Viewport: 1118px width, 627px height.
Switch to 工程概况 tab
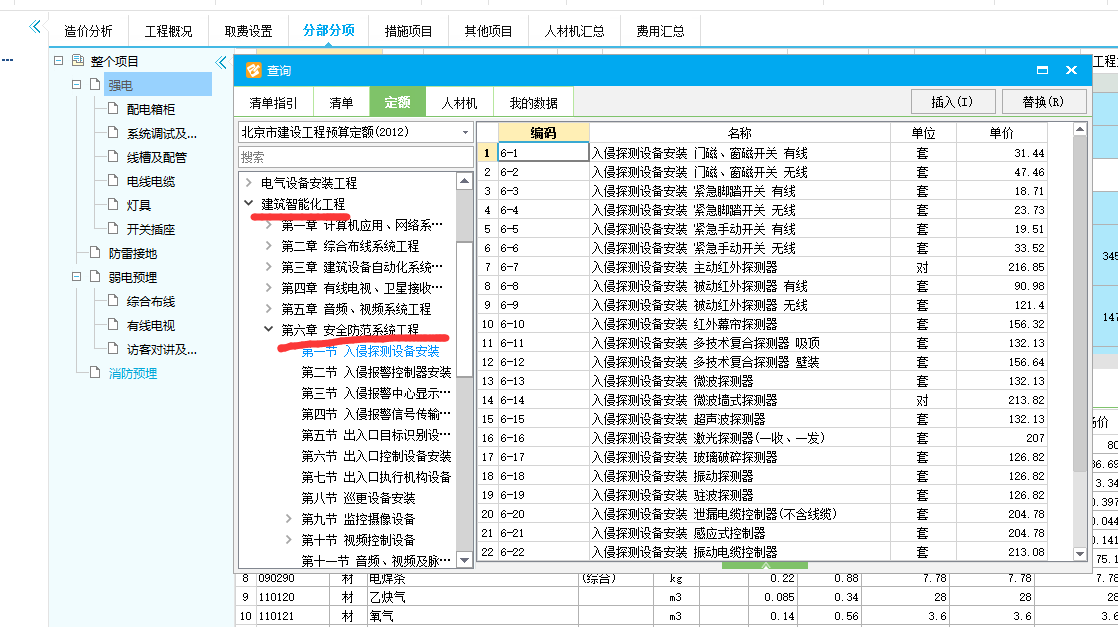[168, 31]
